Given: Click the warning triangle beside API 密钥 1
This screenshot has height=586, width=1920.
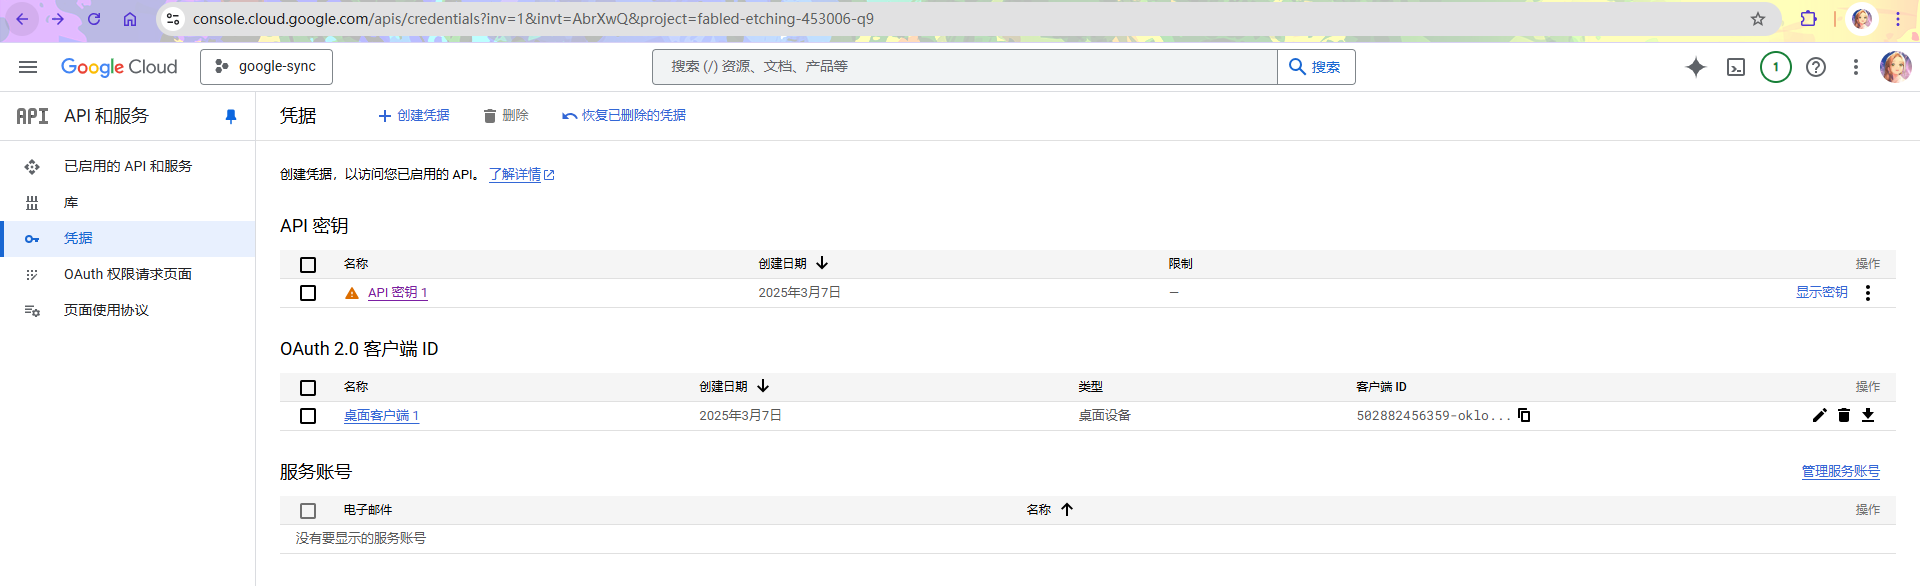Looking at the screenshot, I should click(352, 293).
